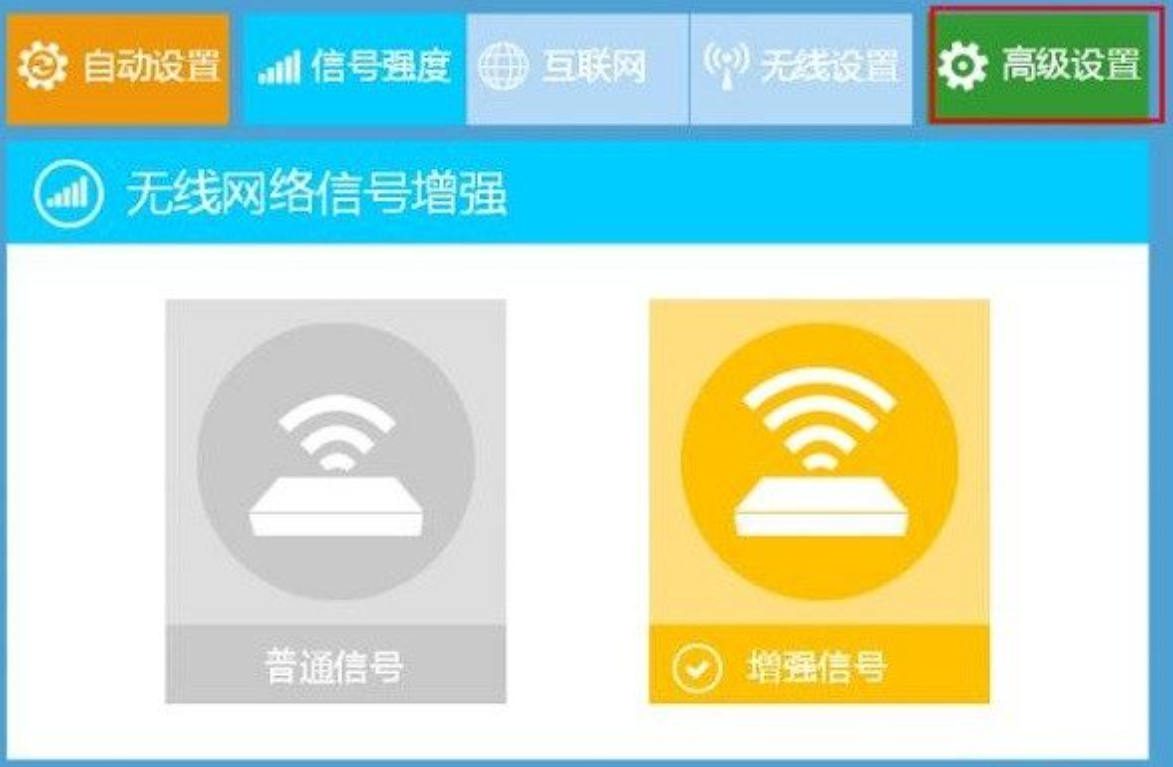This screenshot has height=767, width=1173.
Task: Select the 普通信号 label bar
Action: pos(336,664)
